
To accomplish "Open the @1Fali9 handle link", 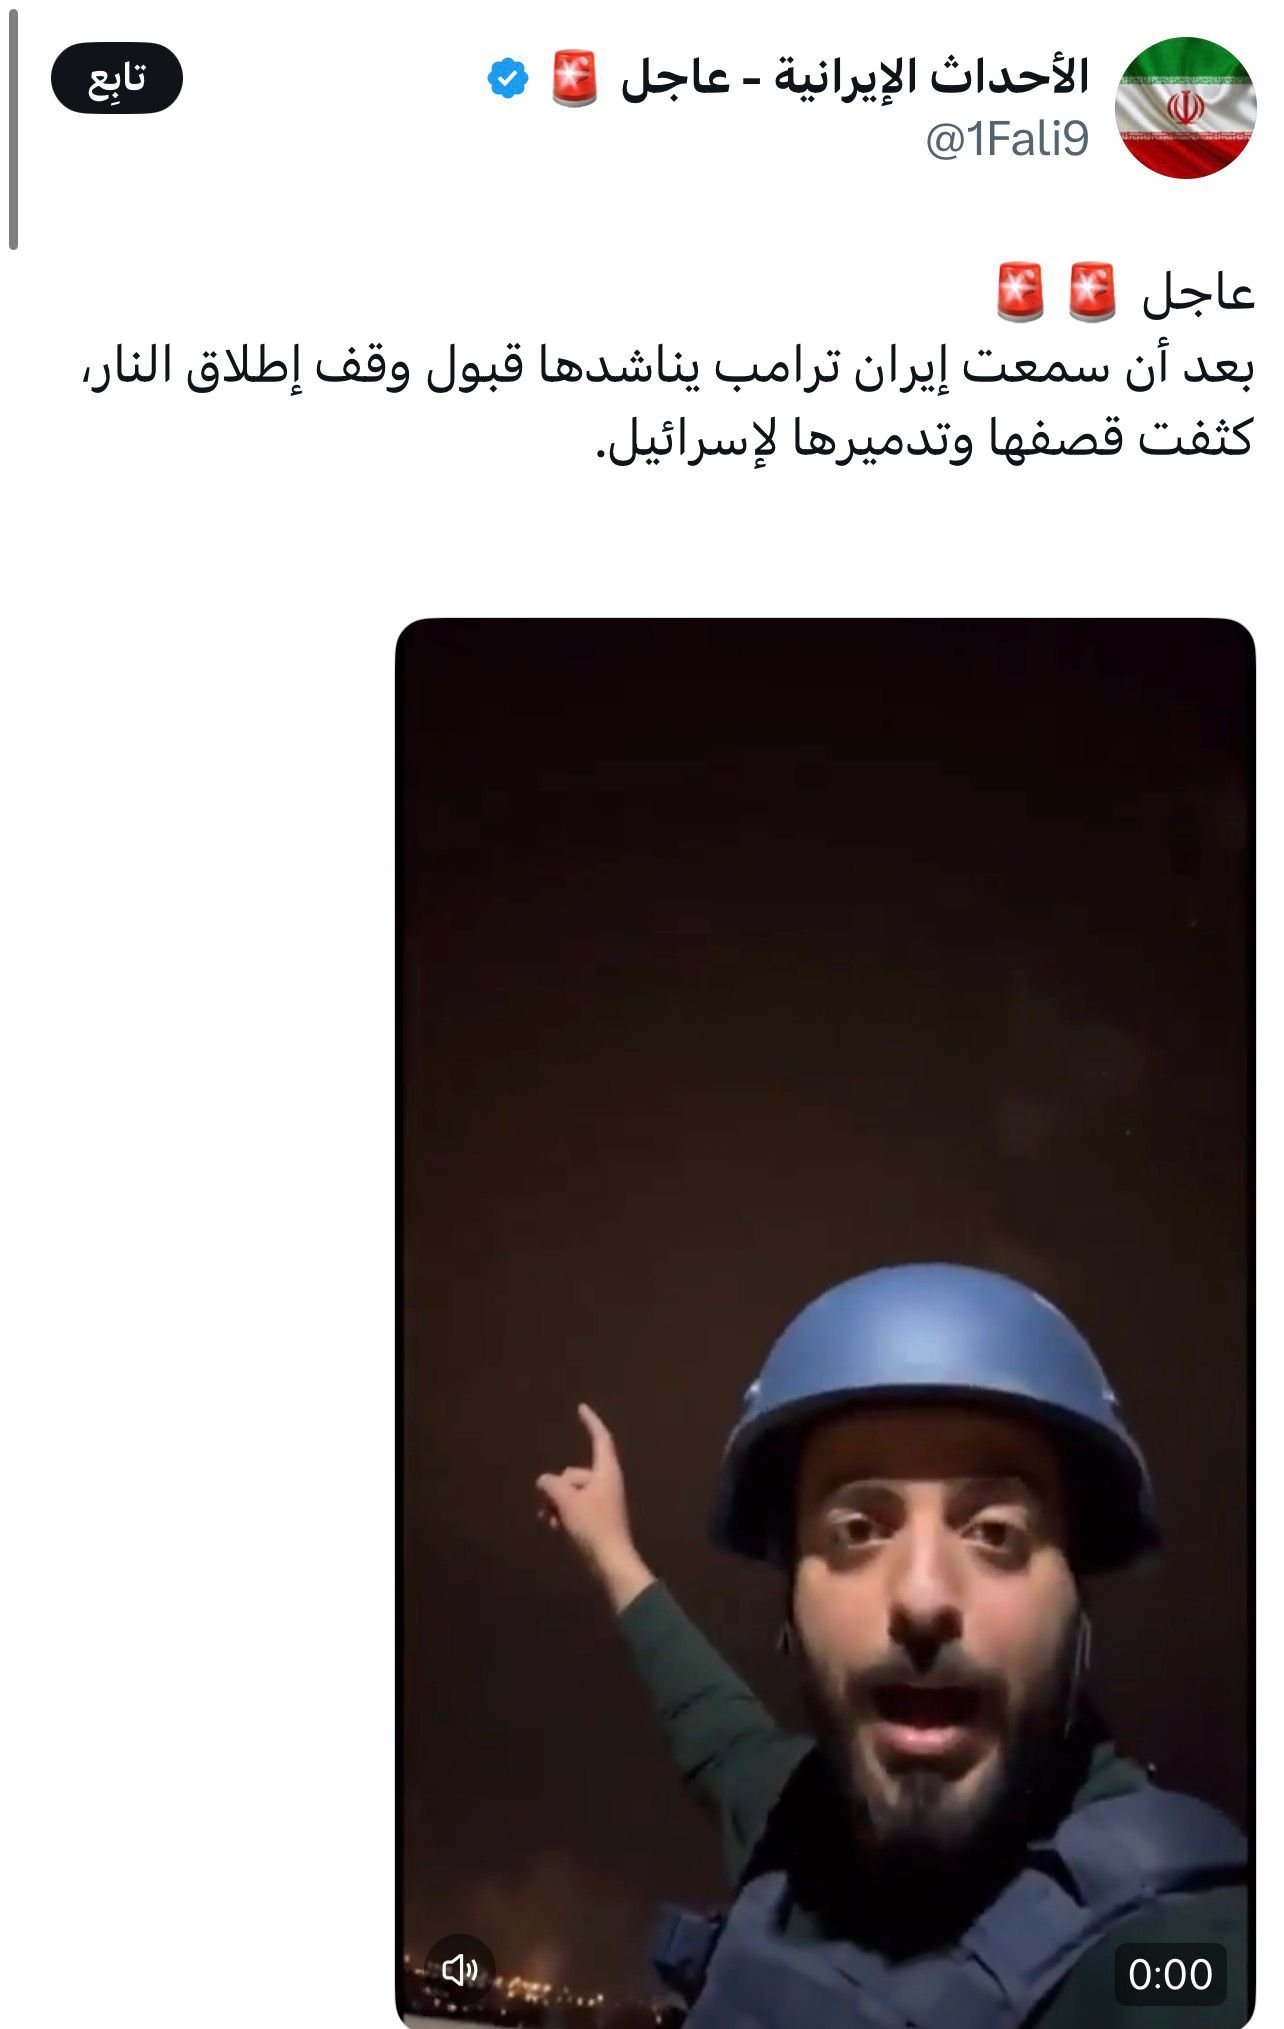I will pyautogui.click(x=1006, y=139).
